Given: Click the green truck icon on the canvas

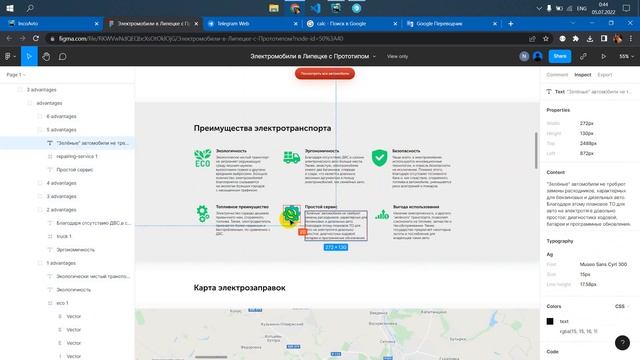Looking at the screenshot, I should coord(291,157).
